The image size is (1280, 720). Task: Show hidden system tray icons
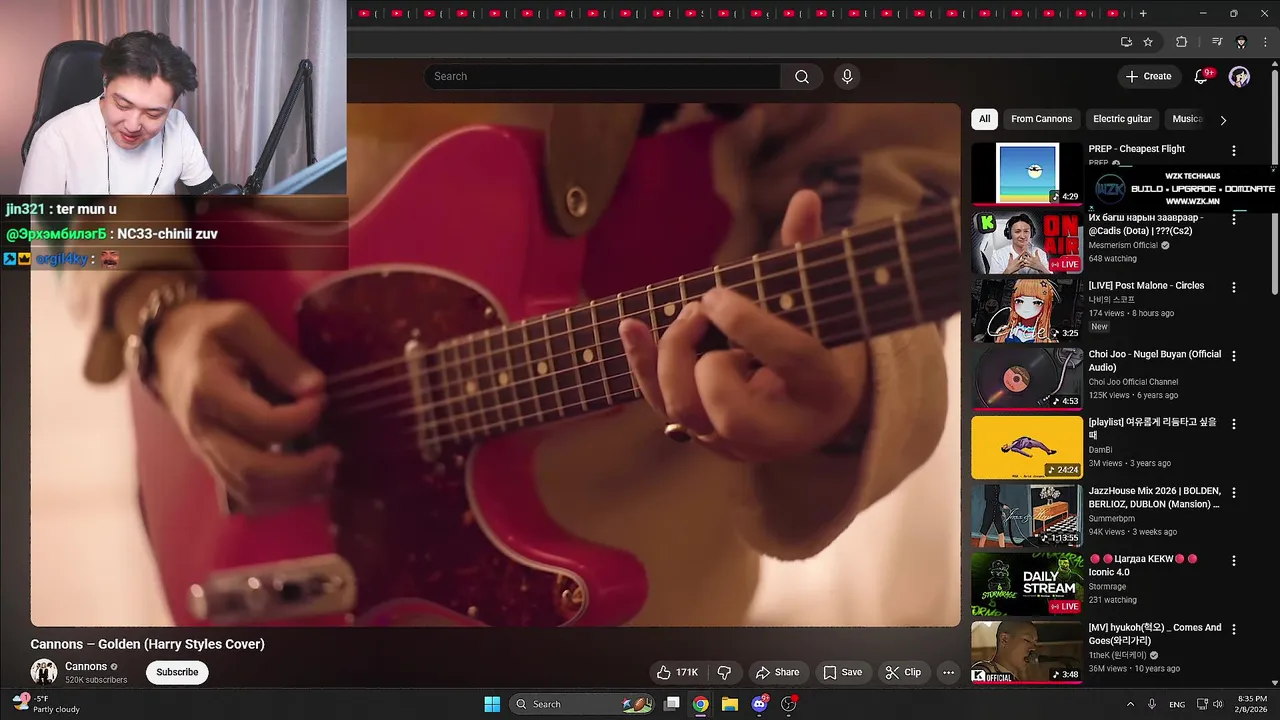[1130, 704]
